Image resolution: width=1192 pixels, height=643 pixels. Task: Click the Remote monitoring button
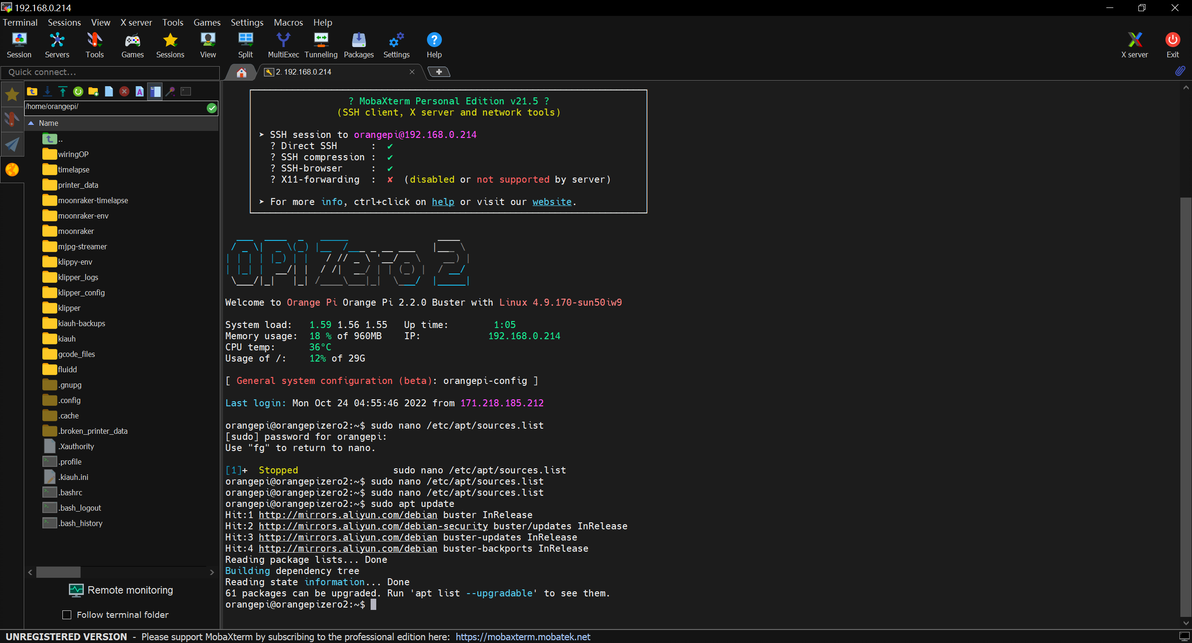click(x=120, y=590)
